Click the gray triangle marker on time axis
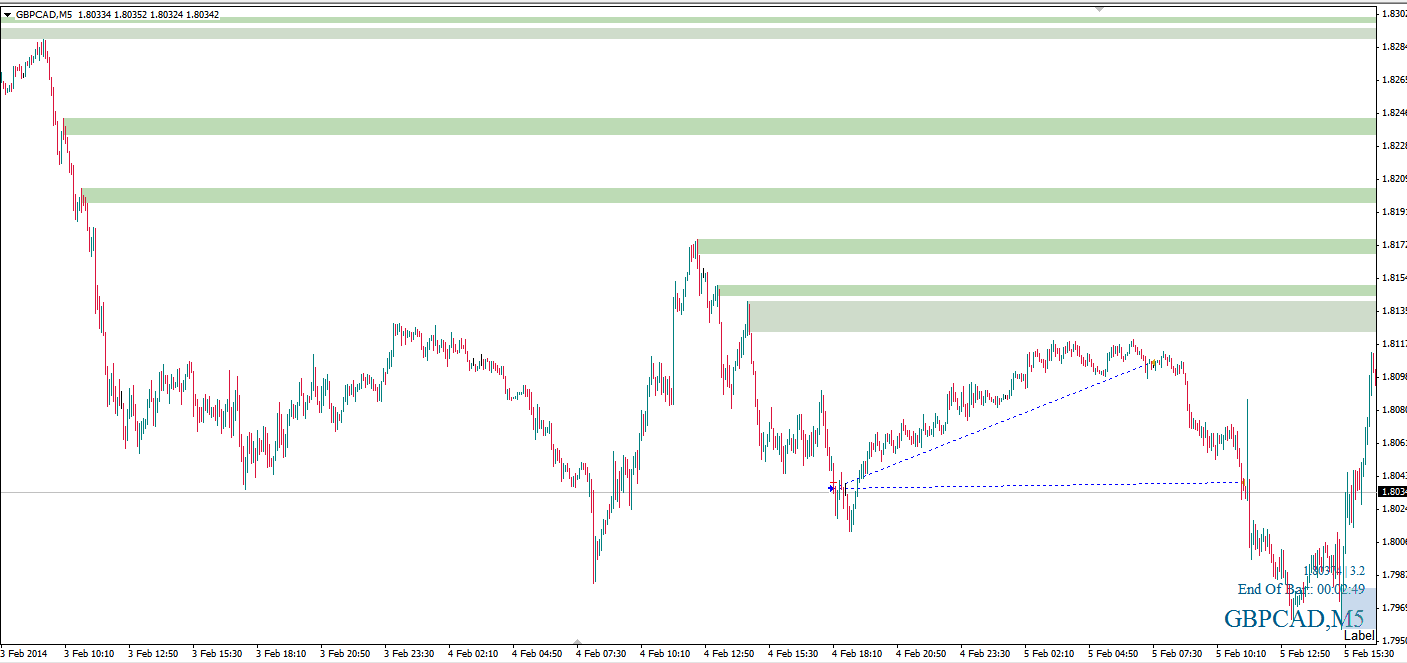Viewport: 1407px width, 663px height. pos(578,642)
